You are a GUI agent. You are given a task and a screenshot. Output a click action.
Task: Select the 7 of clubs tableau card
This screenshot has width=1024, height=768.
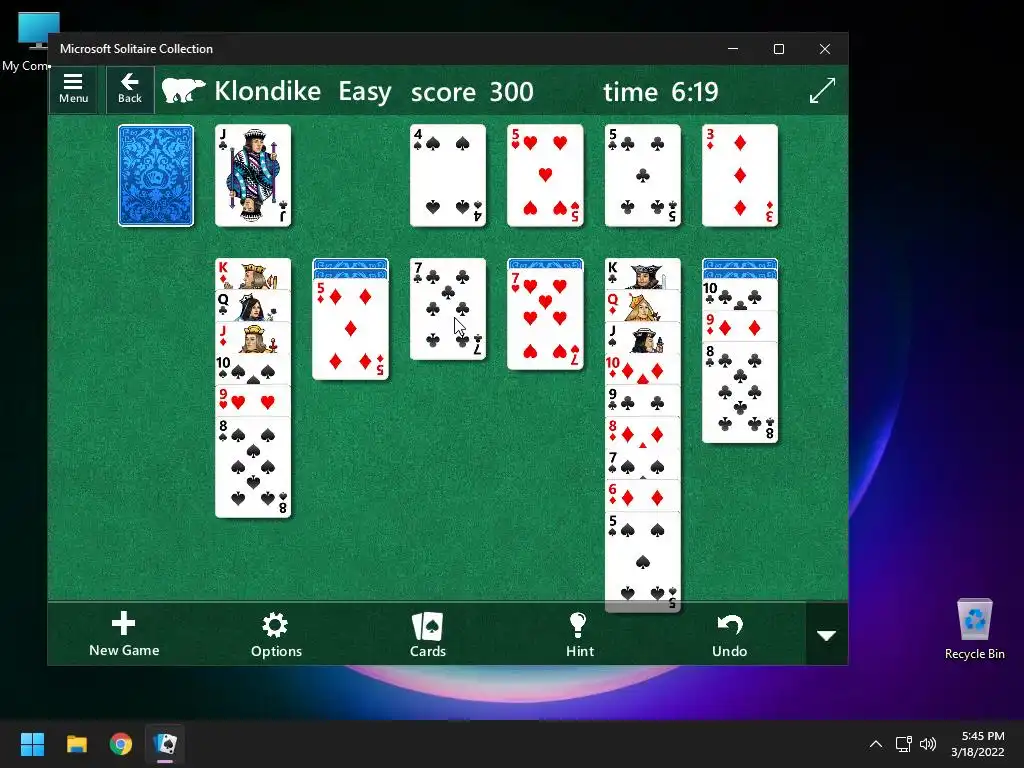448,309
